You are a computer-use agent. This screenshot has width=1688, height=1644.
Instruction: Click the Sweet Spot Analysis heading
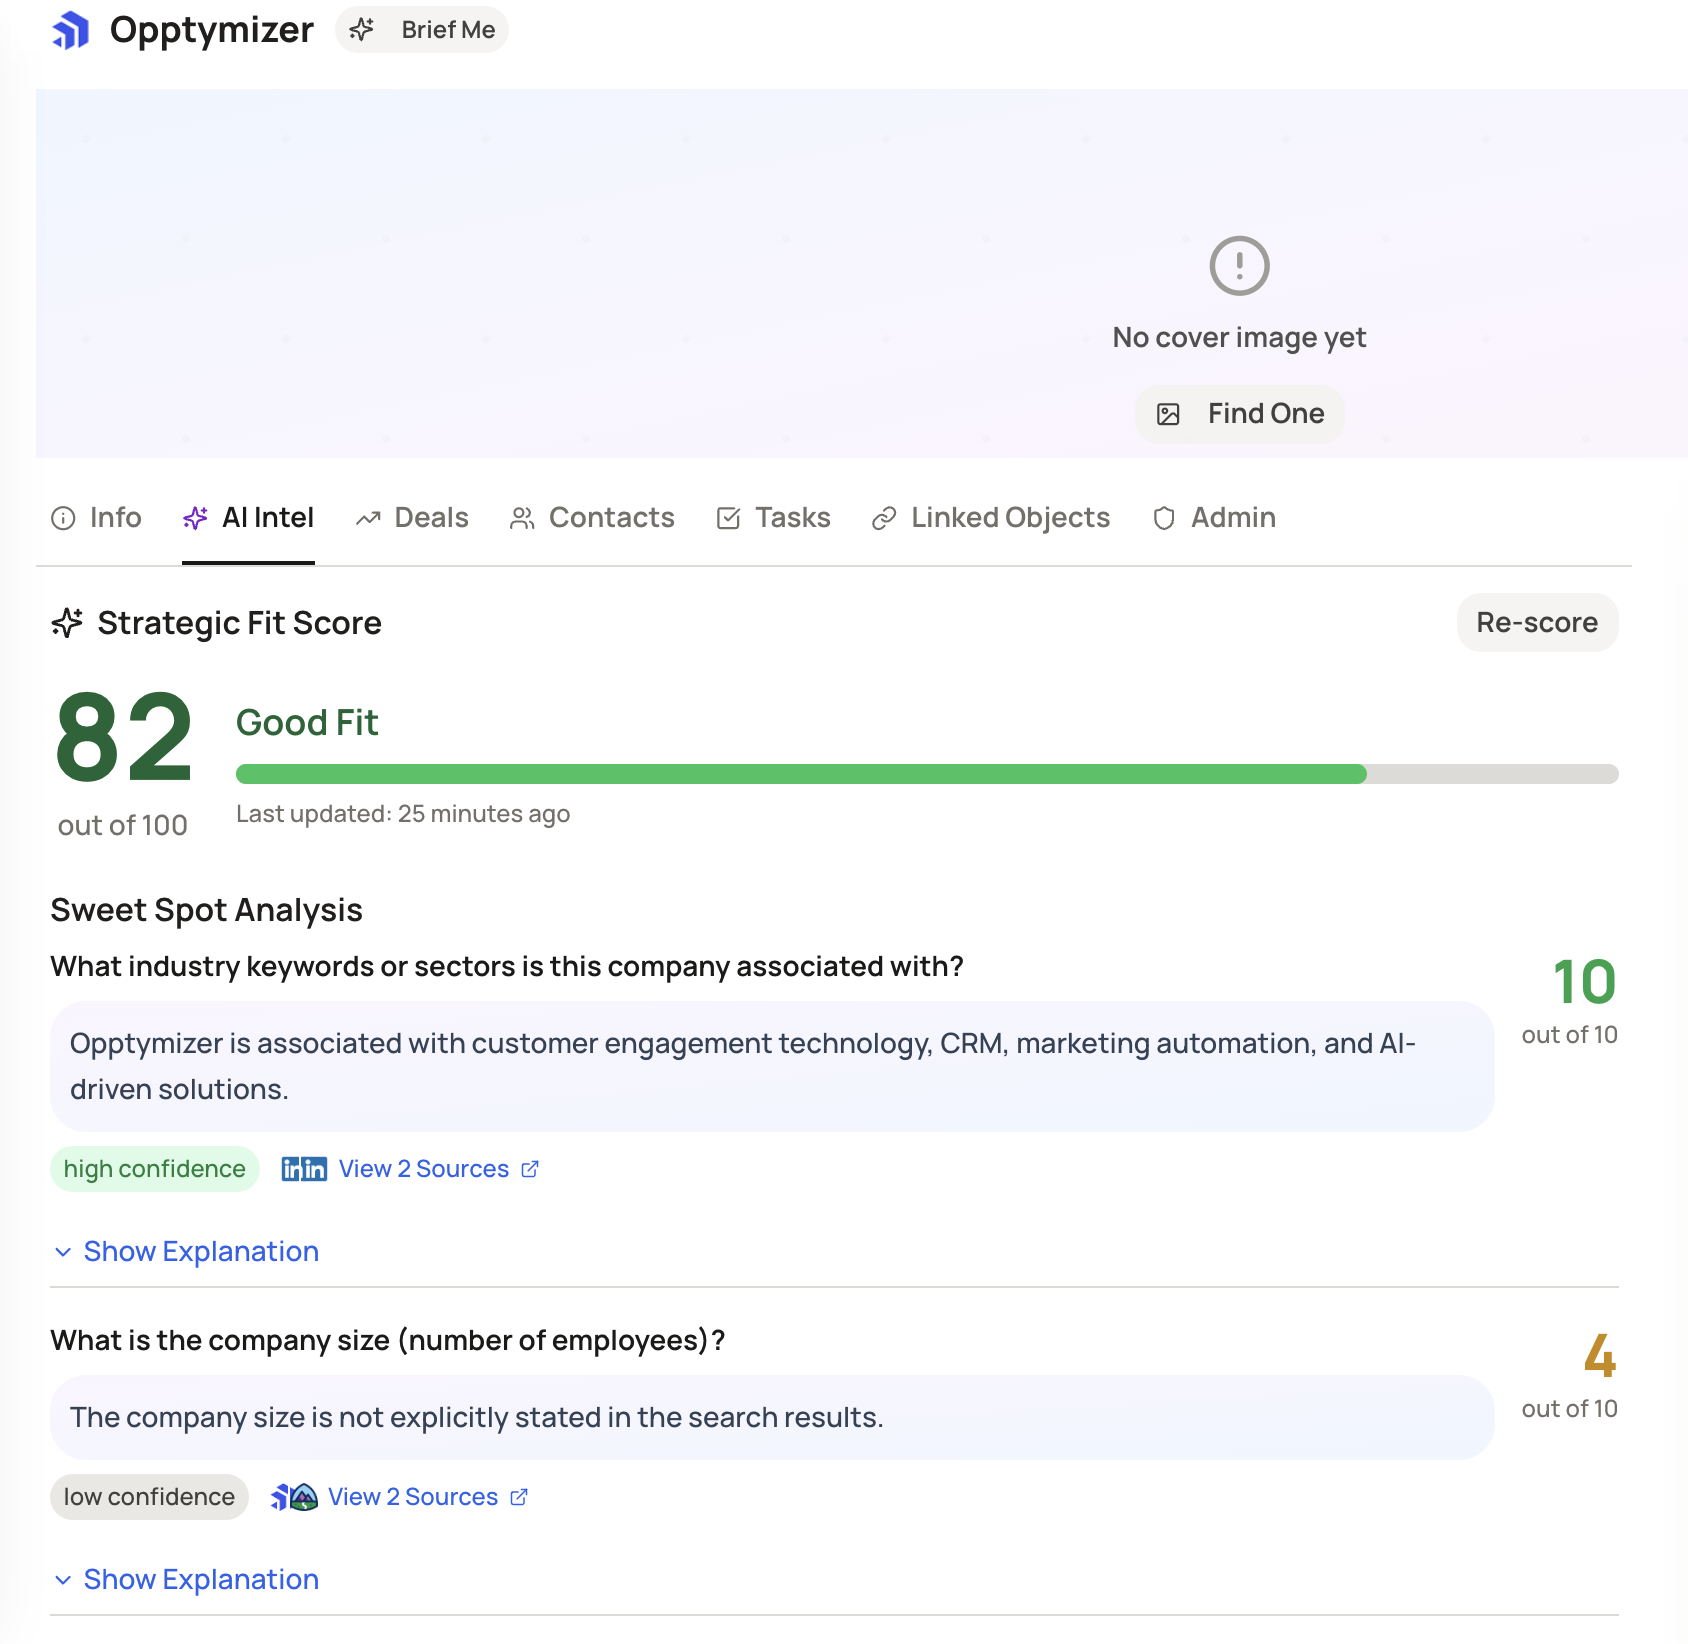pos(206,910)
